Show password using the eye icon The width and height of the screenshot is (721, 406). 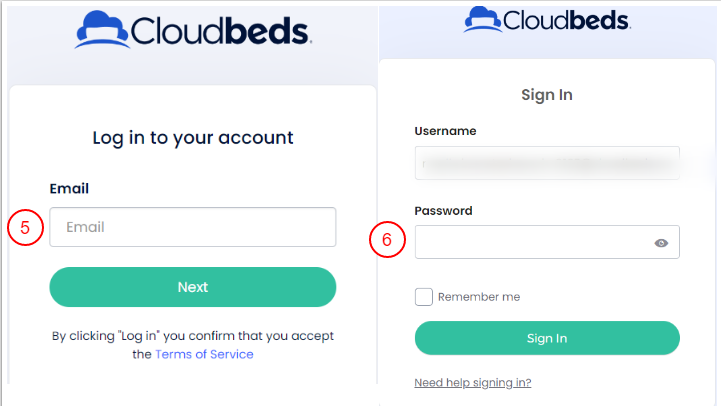[661, 243]
